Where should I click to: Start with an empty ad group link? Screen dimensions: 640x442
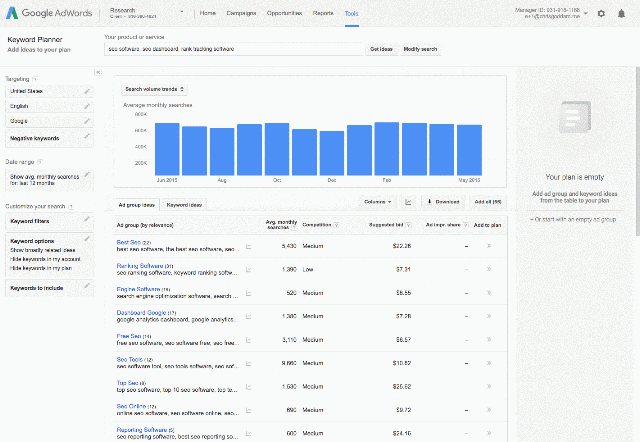pyautogui.click(x=573, y=220)
